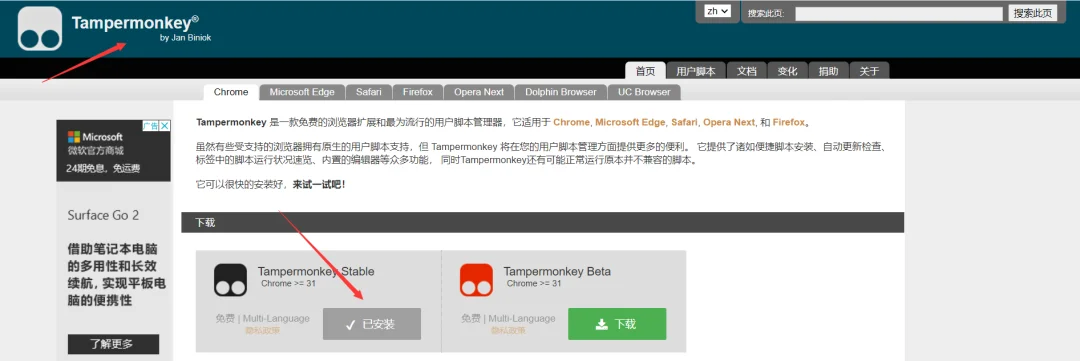Open the 用户脚本 navigation tab
Screen dimensions: 1080x361
click(696, 71)
